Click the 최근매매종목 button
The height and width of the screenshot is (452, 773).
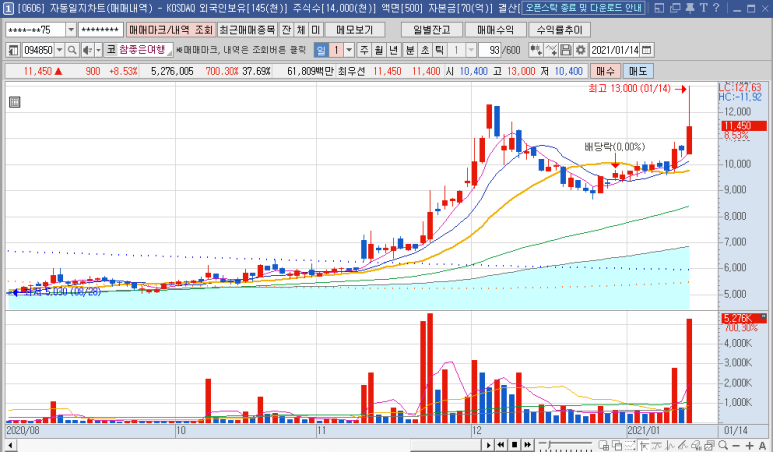click(247, 30)
